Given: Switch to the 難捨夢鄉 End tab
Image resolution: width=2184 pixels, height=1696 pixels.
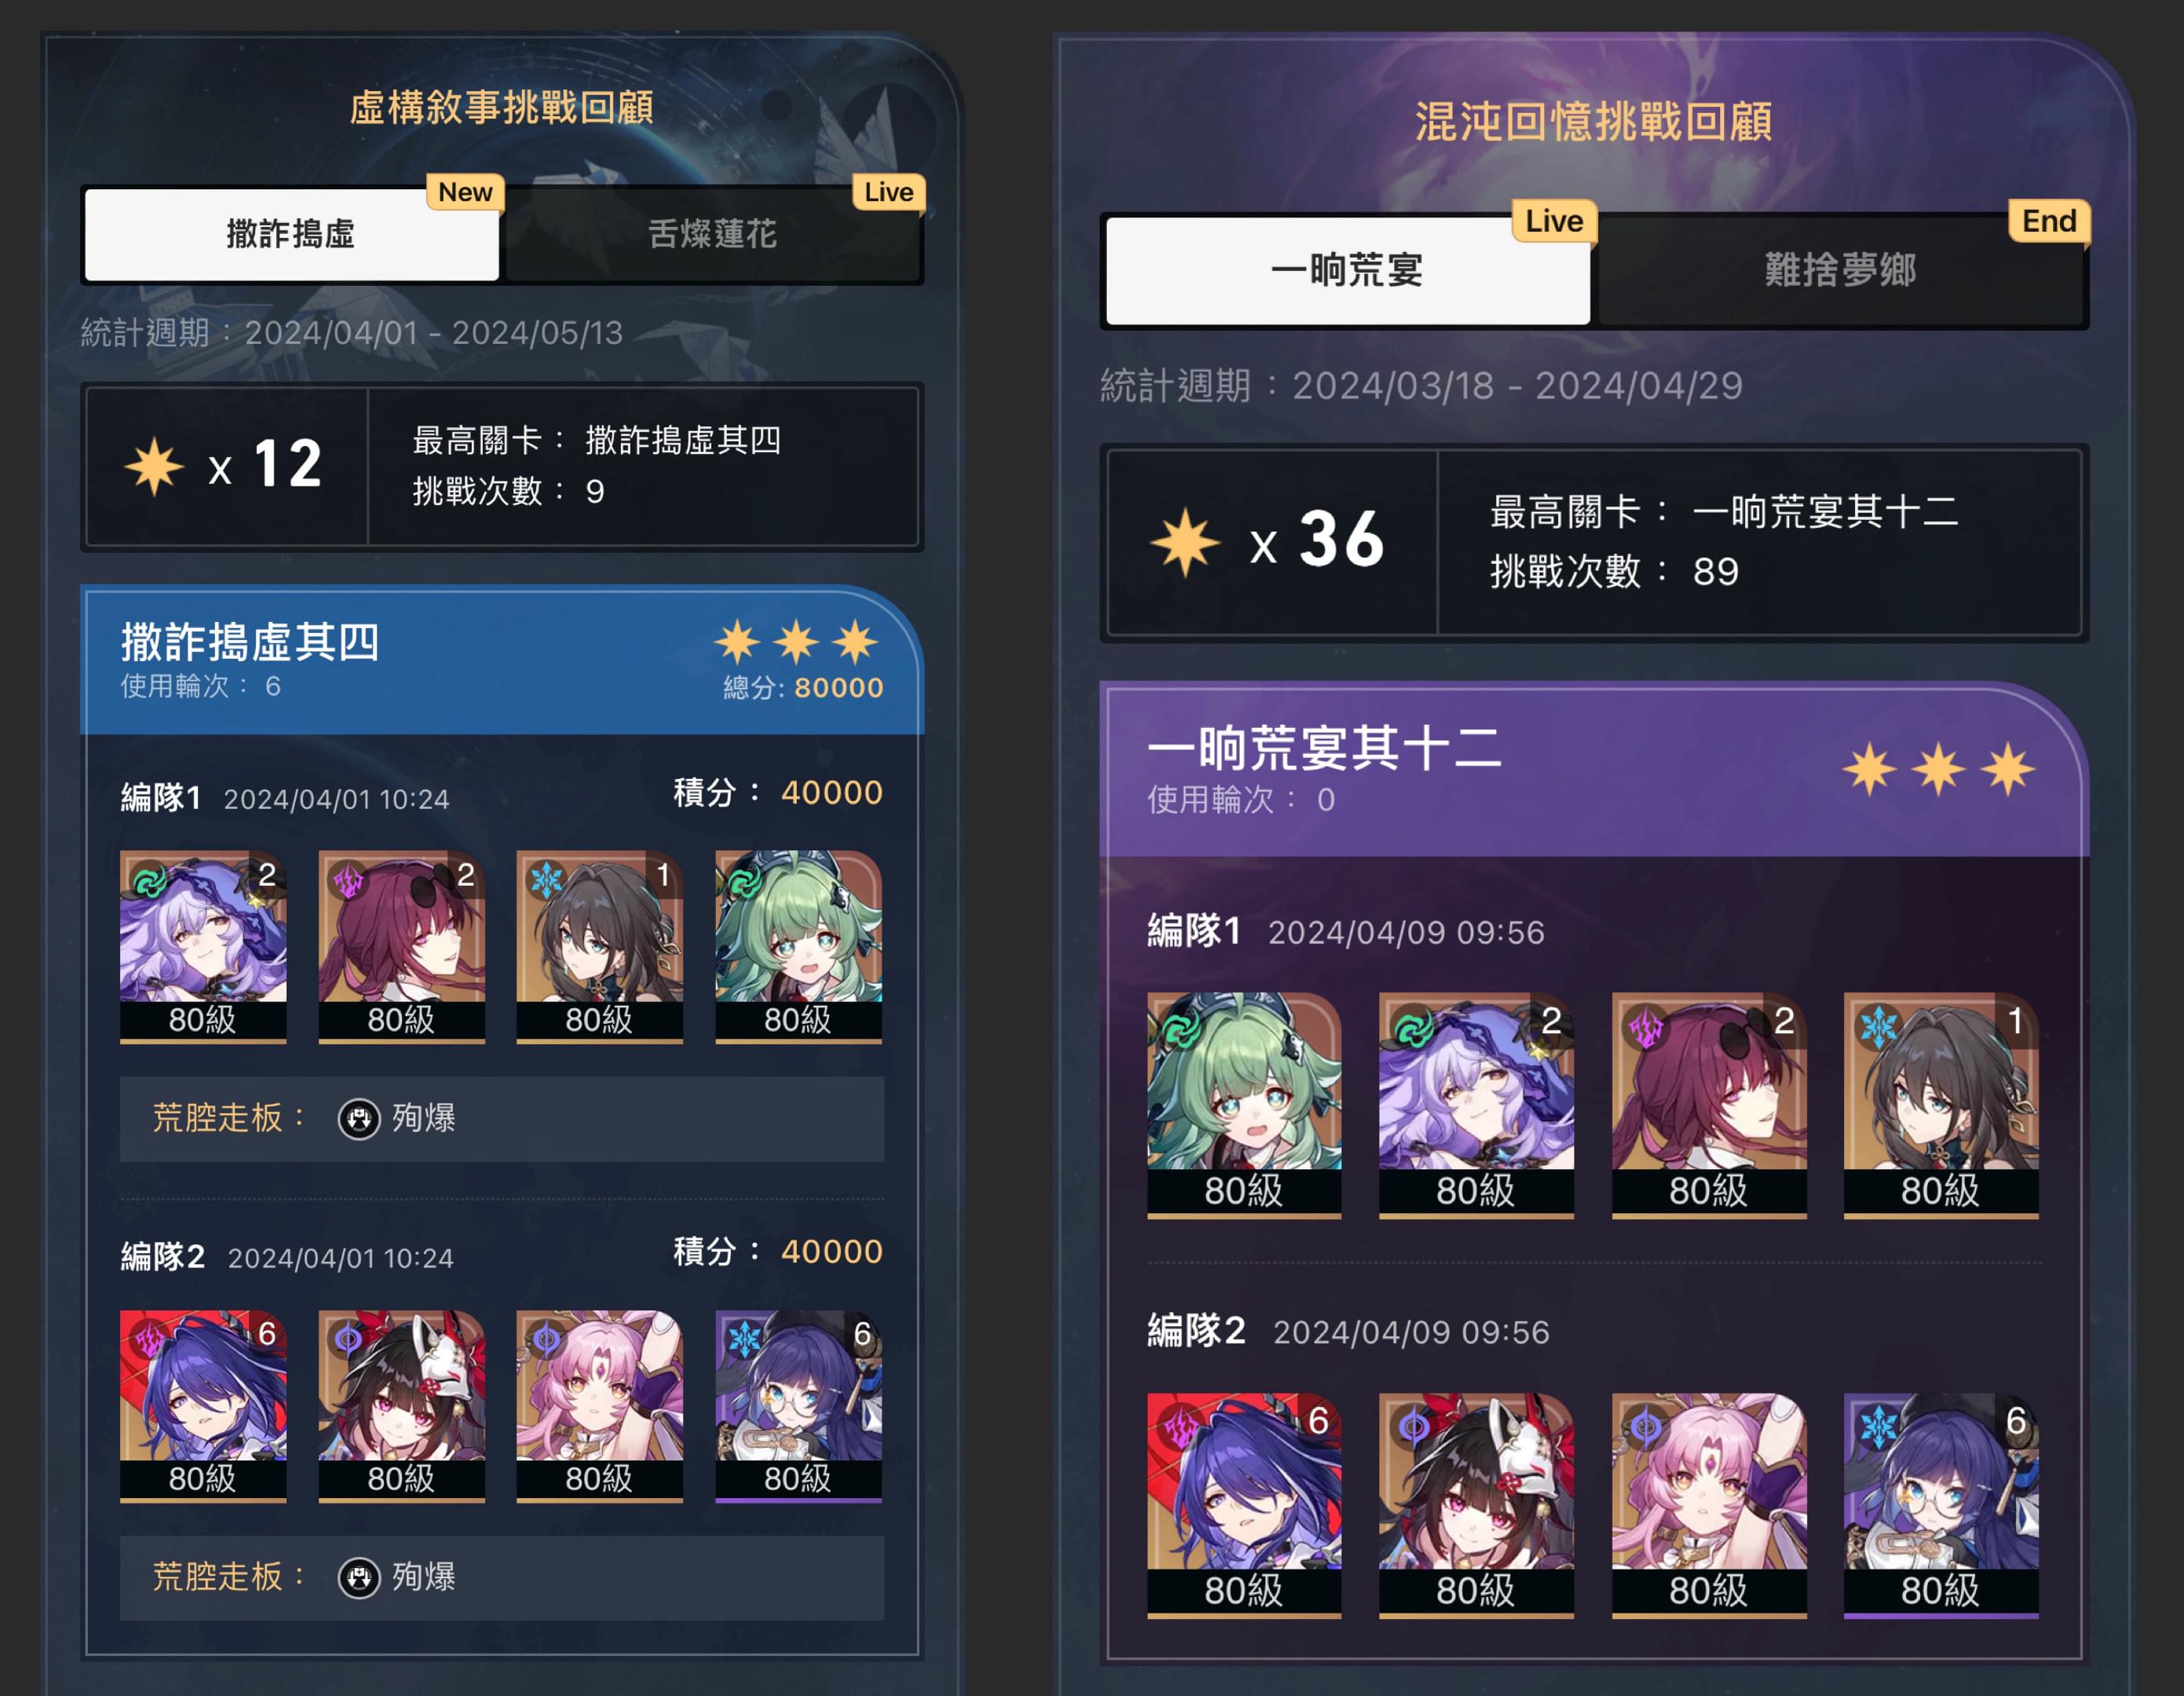Looking at the screenshot, I should [1840, 270].
